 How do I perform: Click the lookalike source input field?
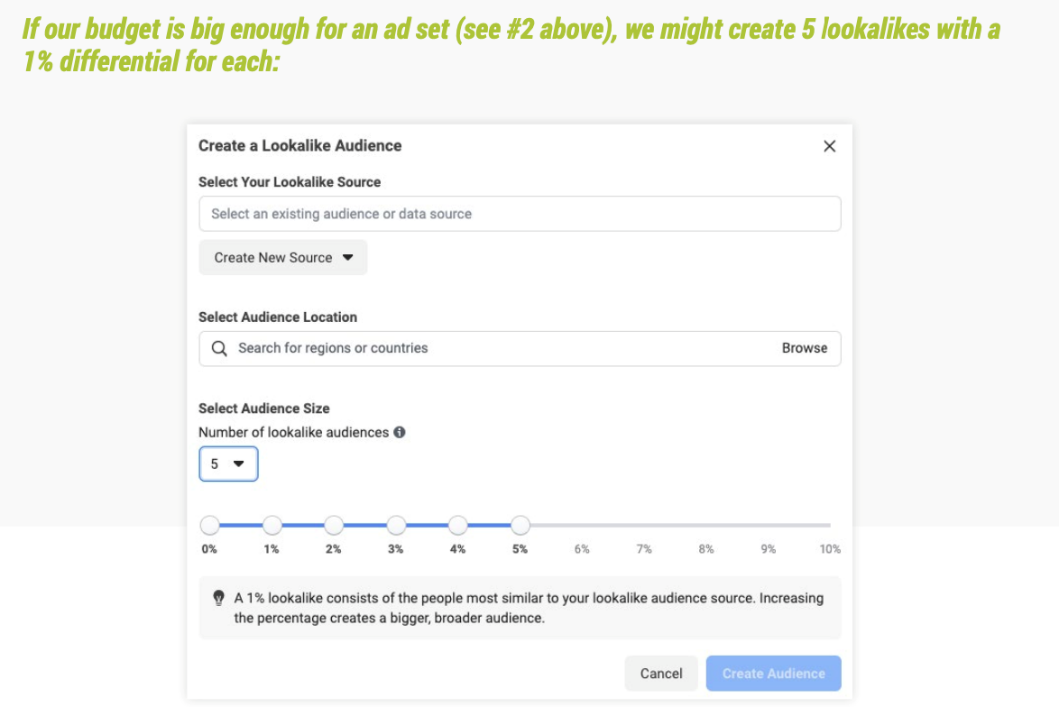(x=520, y=214)
